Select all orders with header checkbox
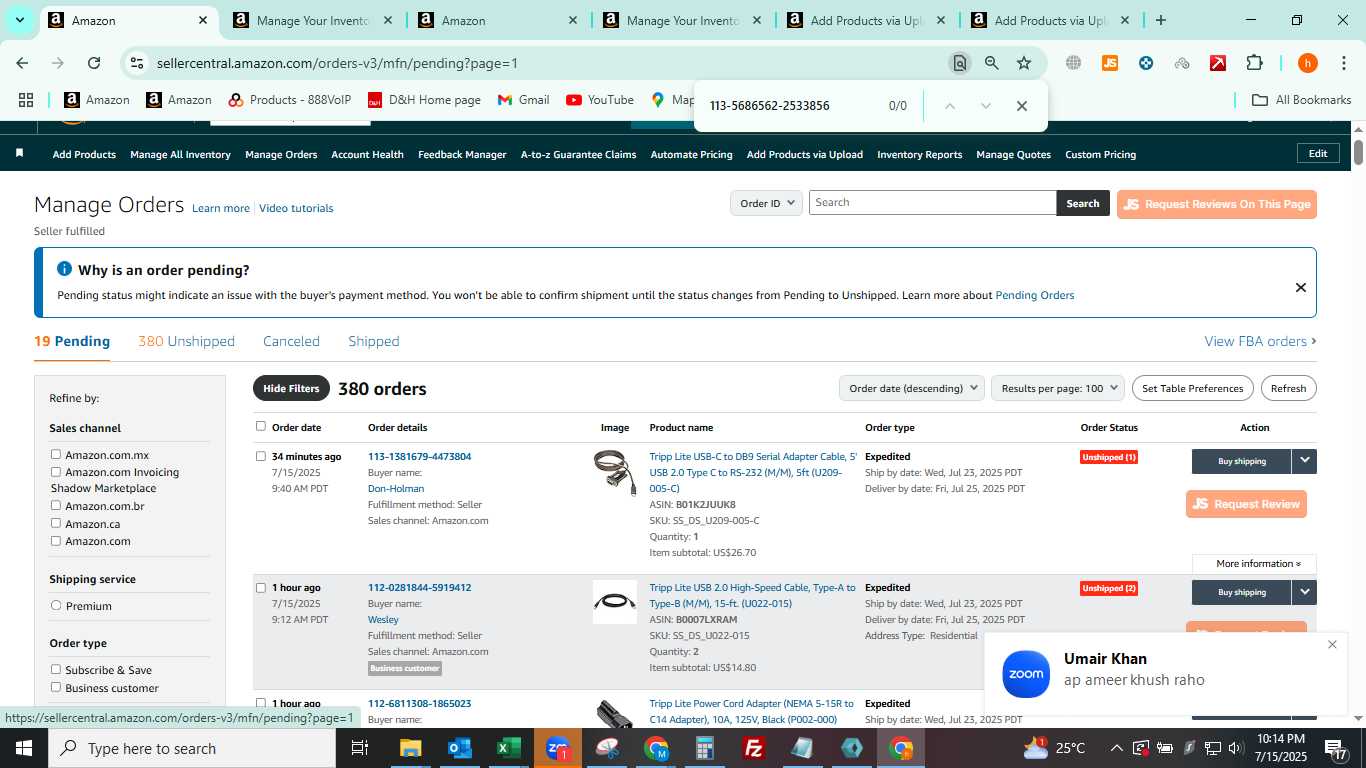Image resolution: width=1366 pixels, height=768 pixels. click(261, 426)
